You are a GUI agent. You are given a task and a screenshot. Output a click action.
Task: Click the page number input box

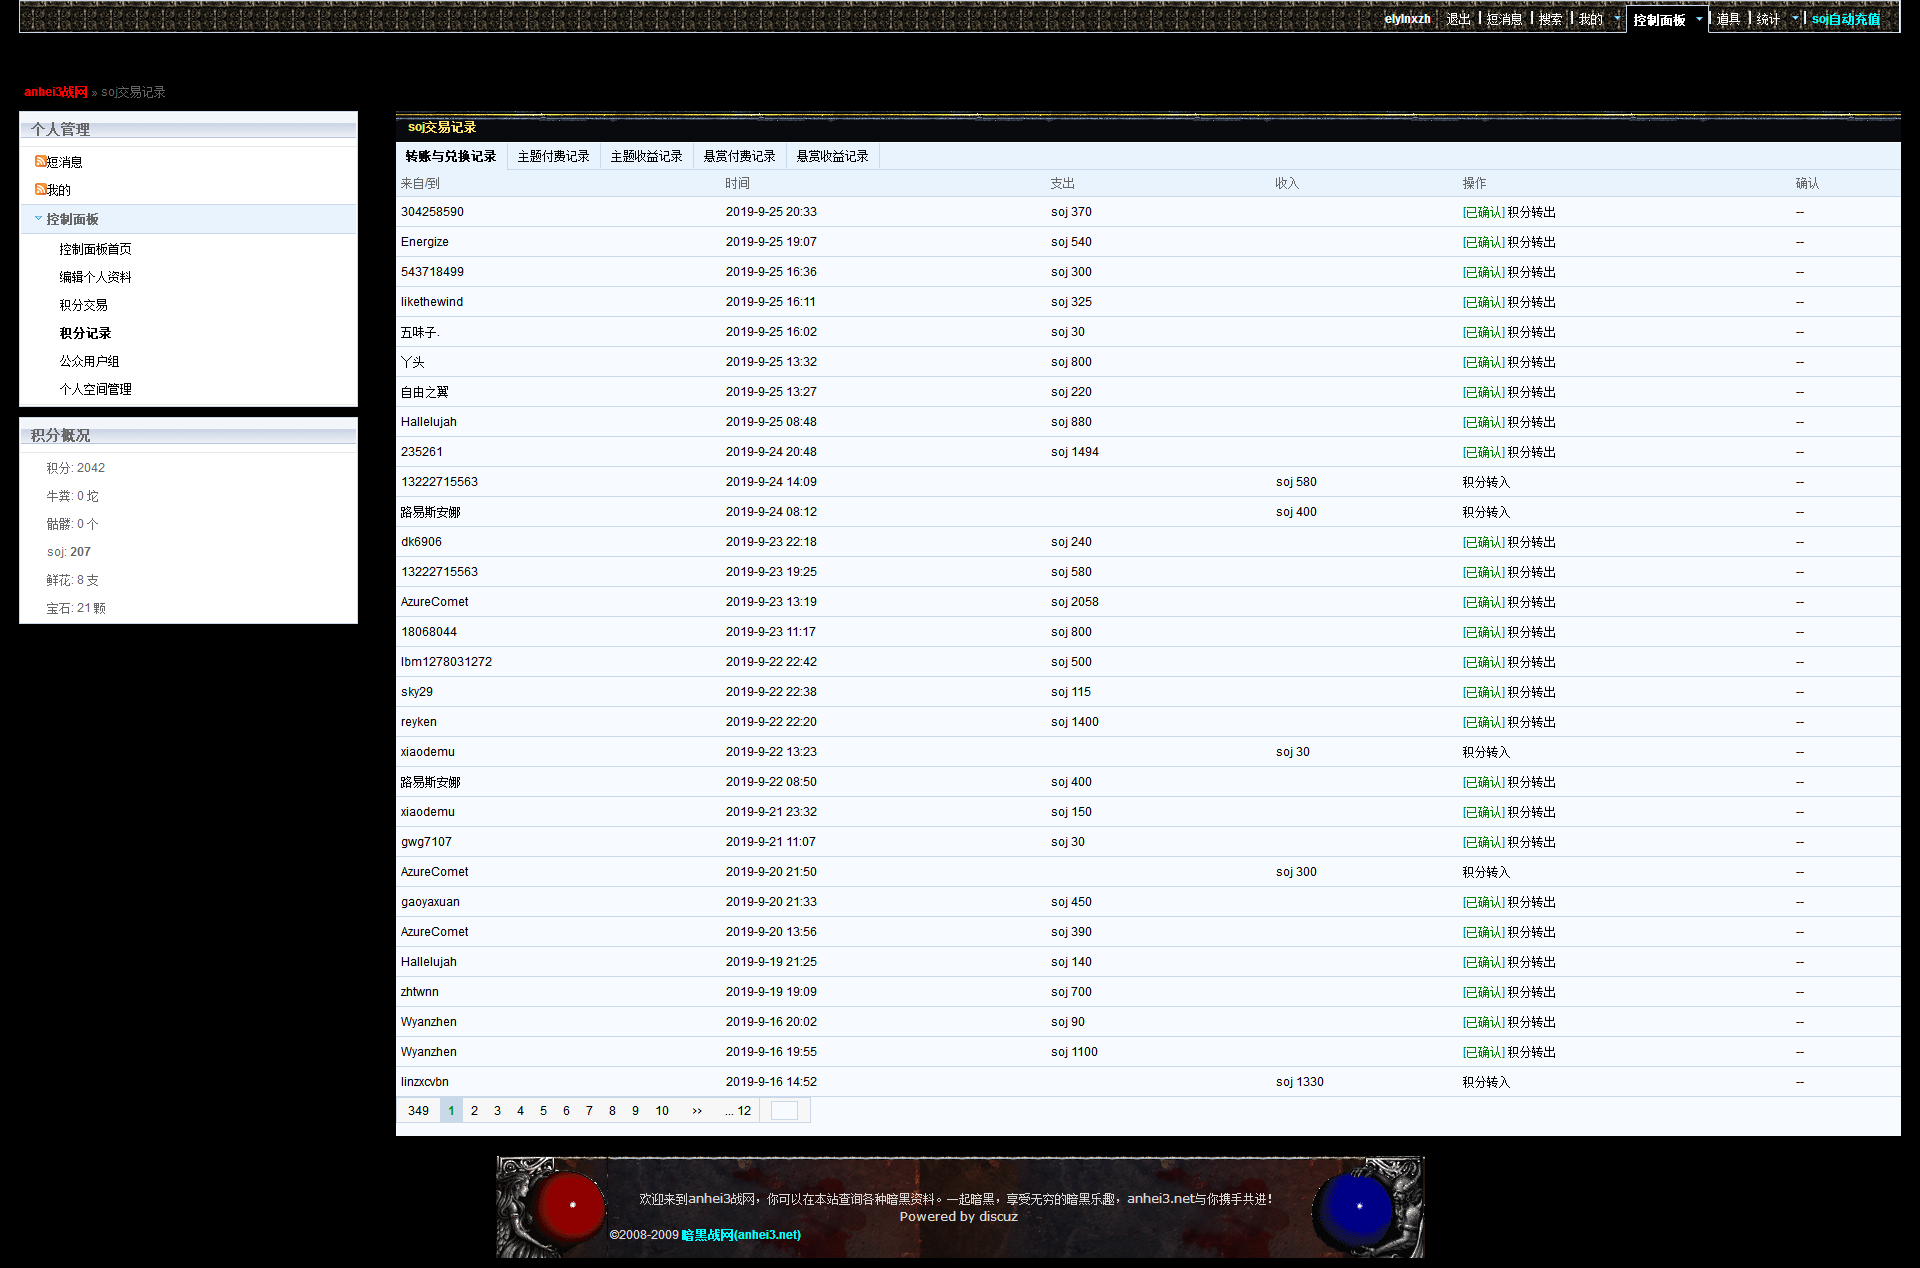point(784,1110)
